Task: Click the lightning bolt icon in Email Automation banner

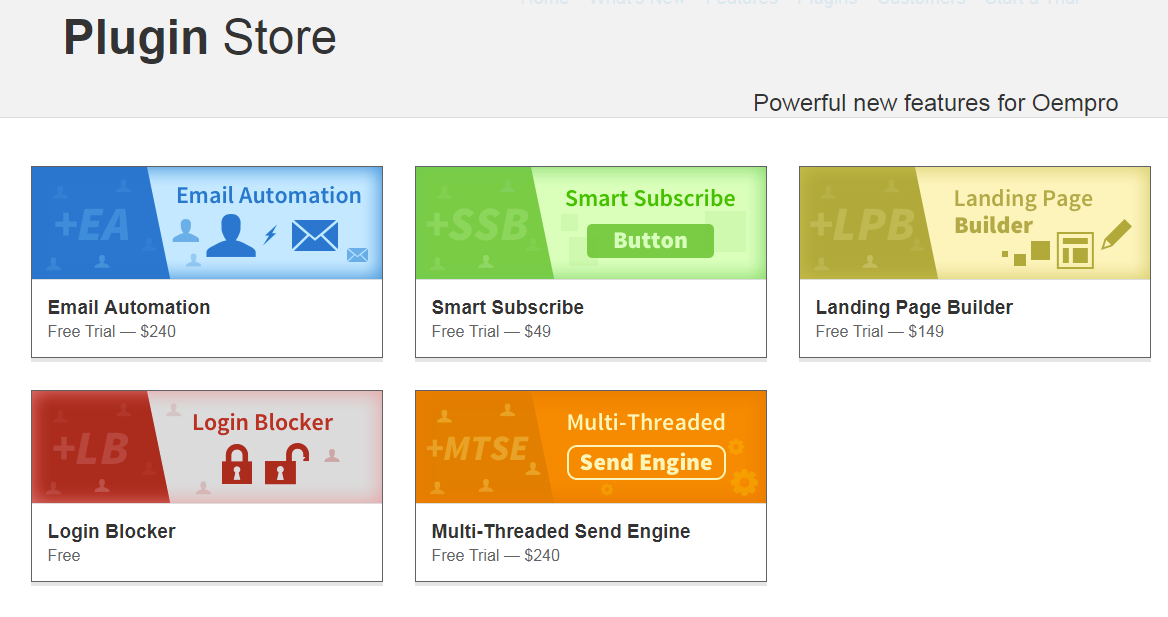Action: pyautogui.click(x=269, y=235)
